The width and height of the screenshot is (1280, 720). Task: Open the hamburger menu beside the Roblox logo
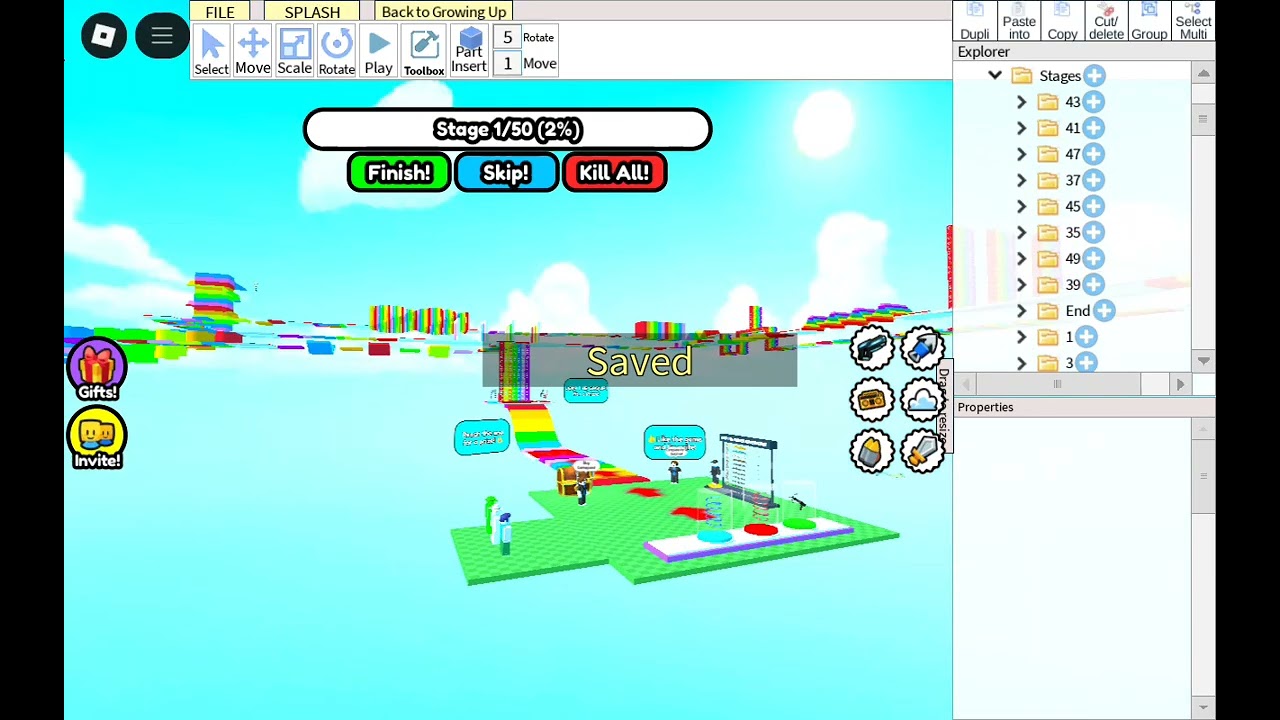pos(162,37)
